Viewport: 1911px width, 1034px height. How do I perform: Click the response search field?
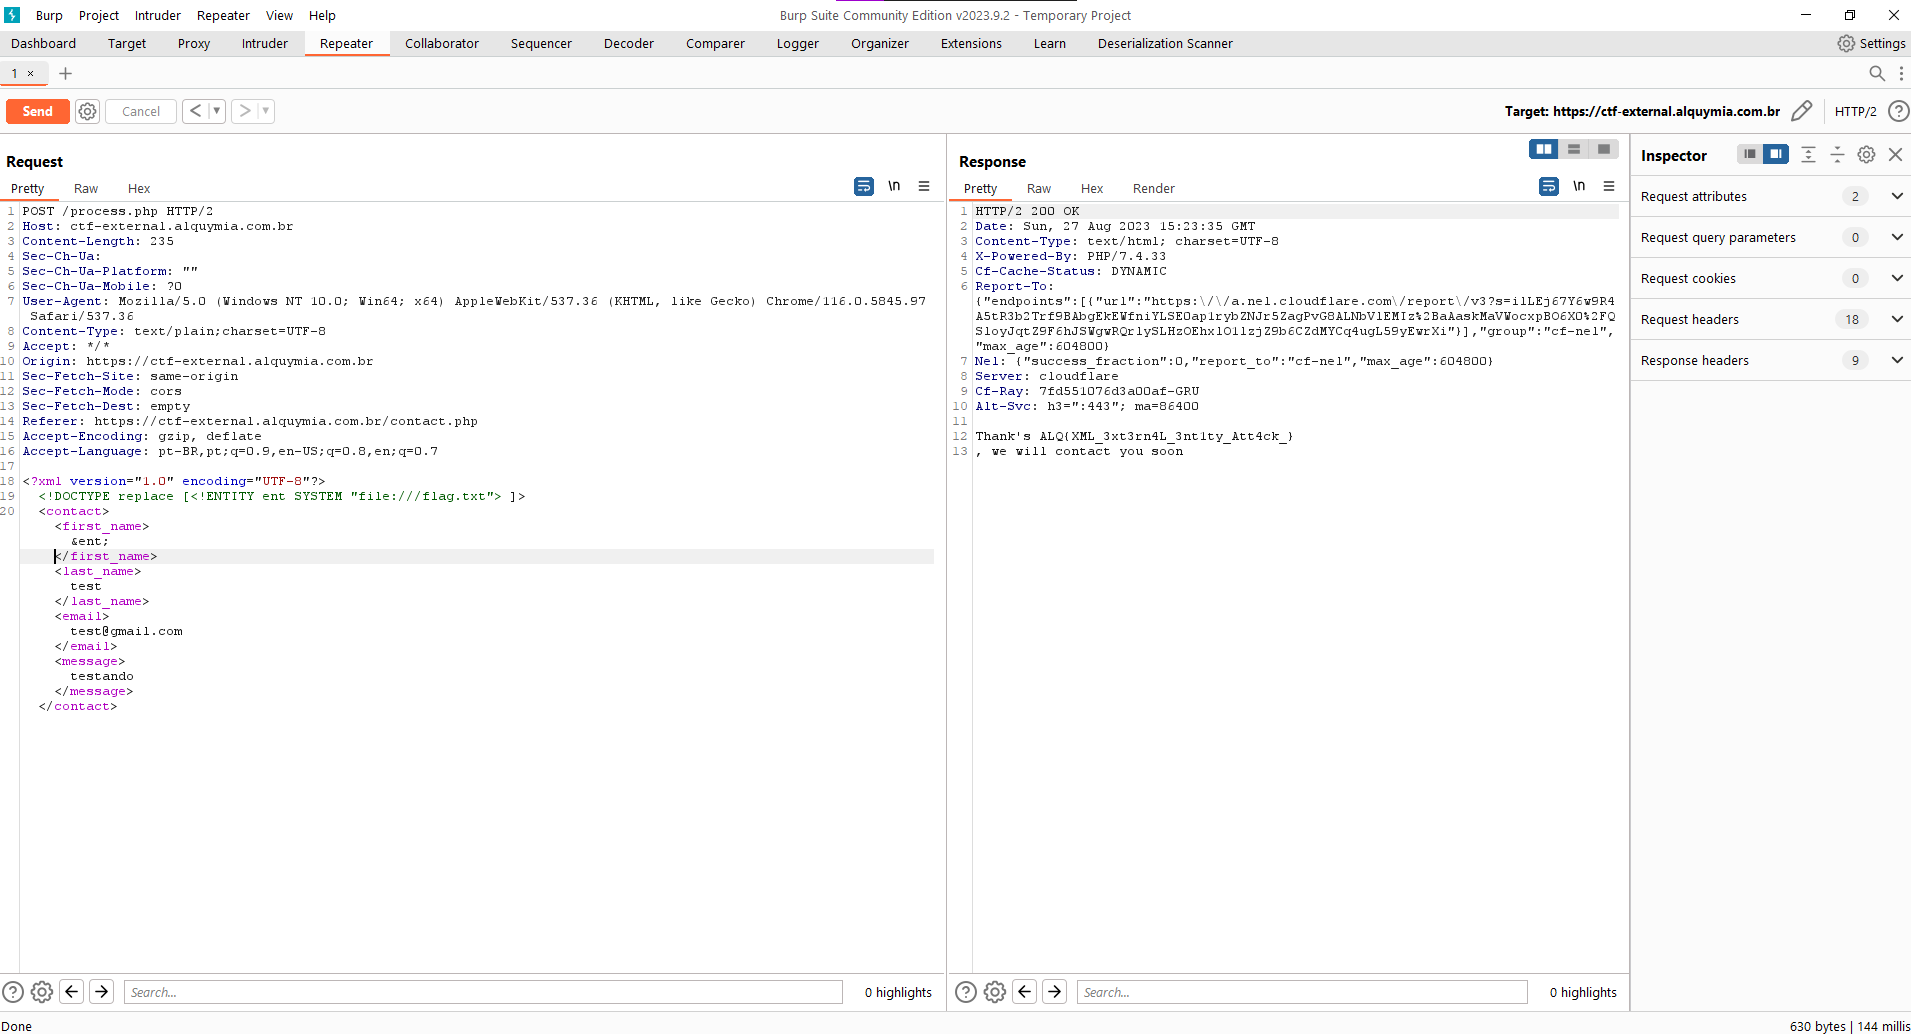pyautogui.click(x=1302, y=992)
